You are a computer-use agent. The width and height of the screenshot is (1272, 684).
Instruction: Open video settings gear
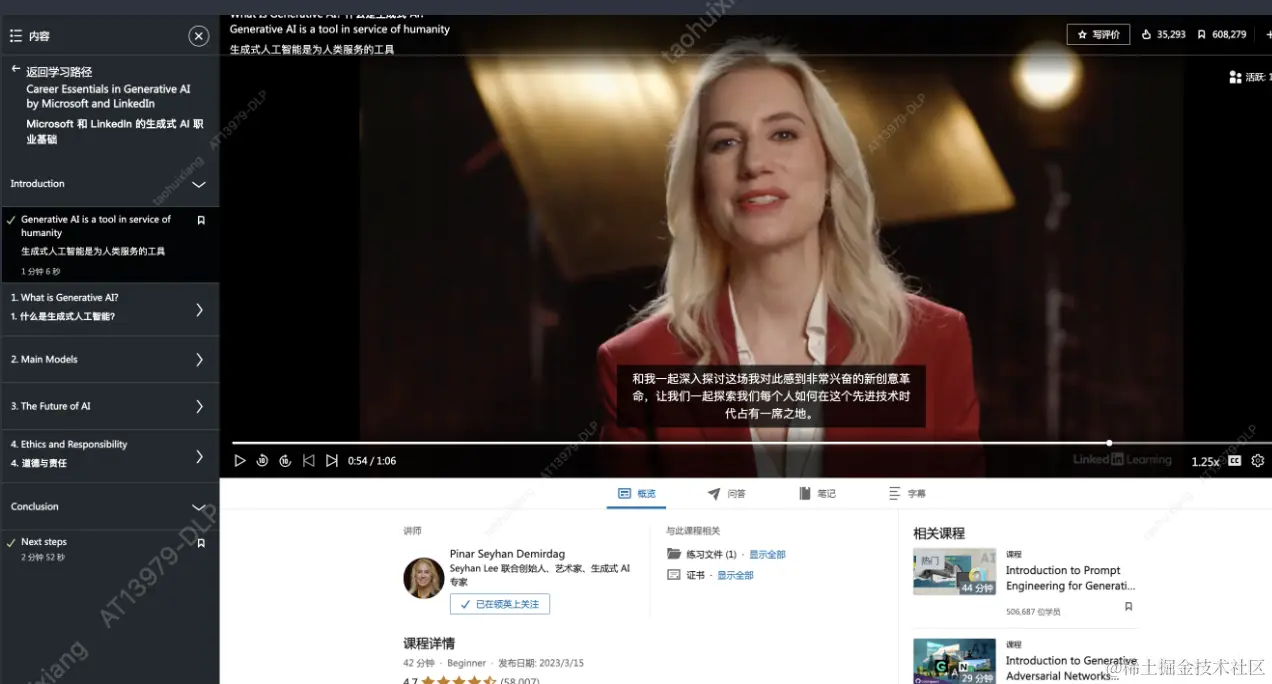(x=1258, y=461)
